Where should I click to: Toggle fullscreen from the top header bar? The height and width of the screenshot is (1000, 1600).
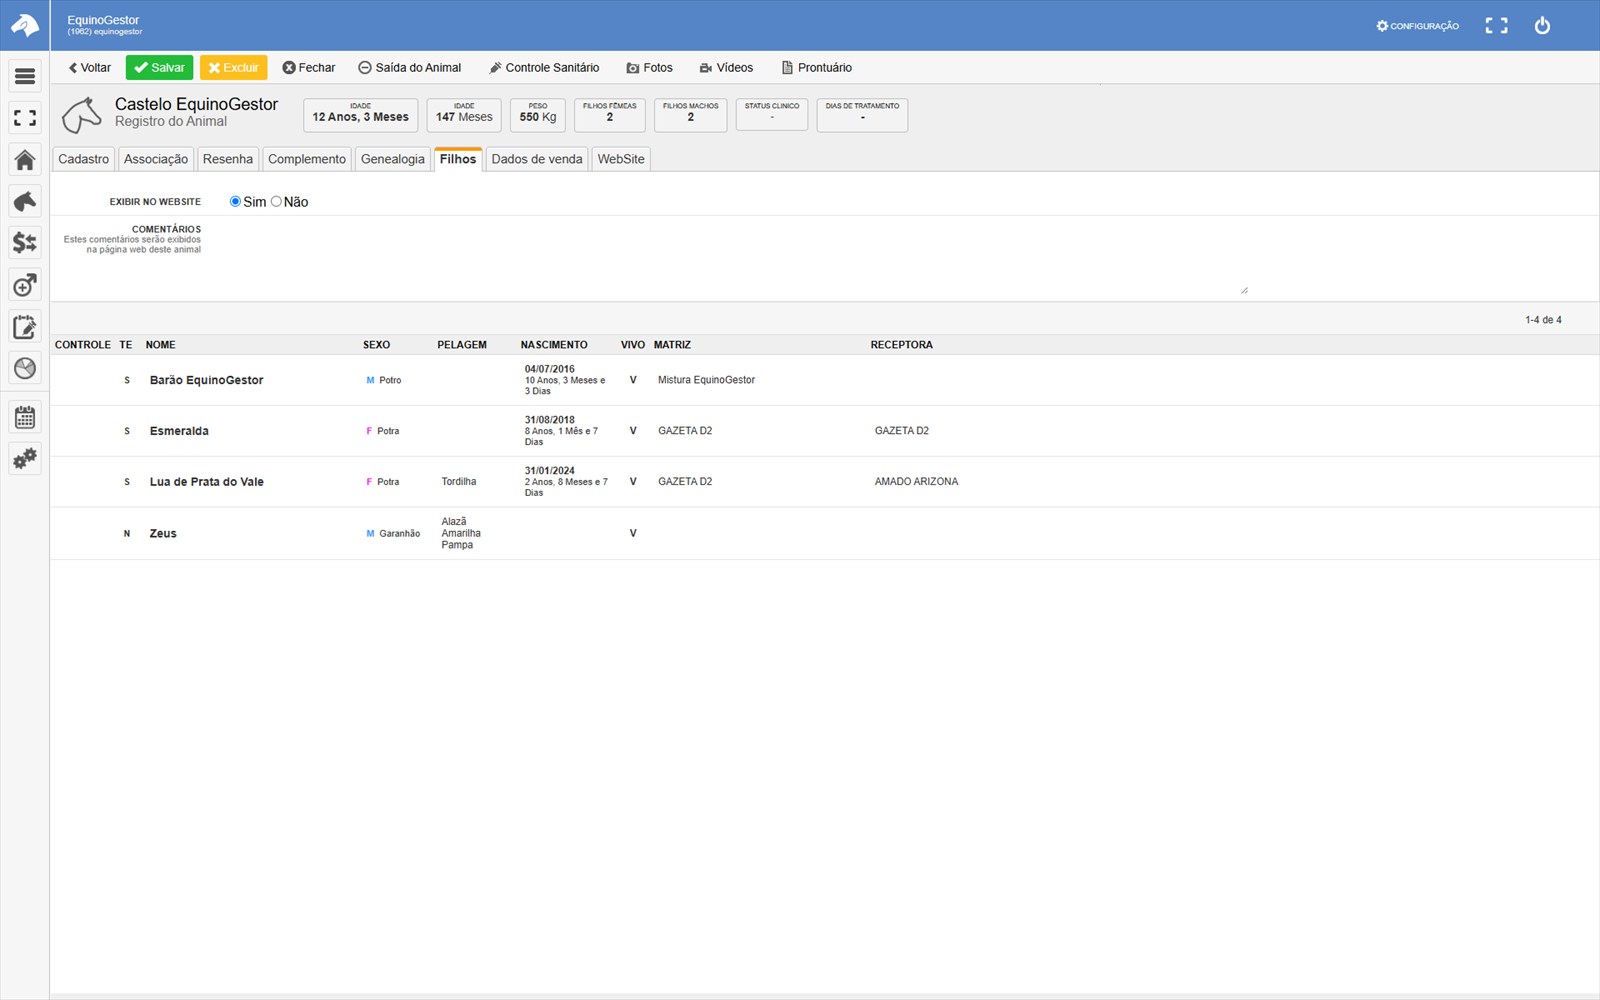1496,25
